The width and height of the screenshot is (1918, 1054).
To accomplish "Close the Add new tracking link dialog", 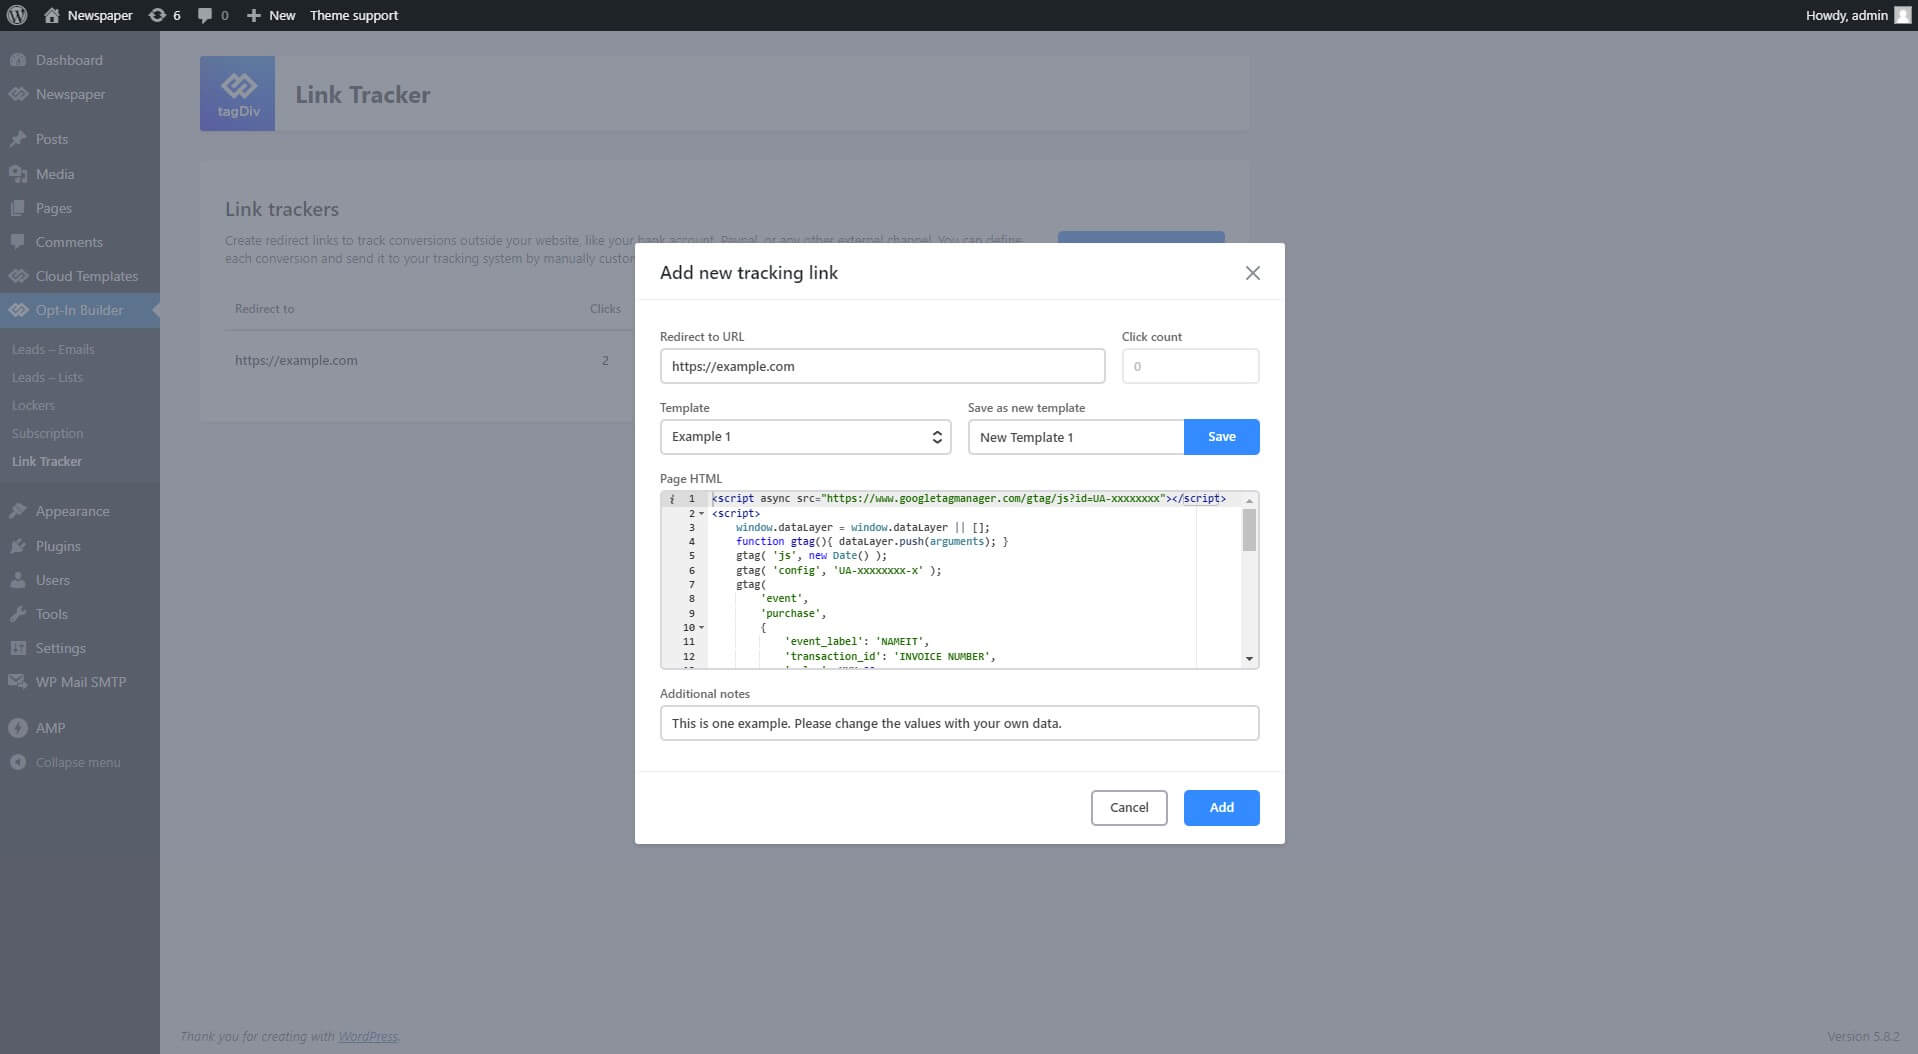I will [1252, 273].
